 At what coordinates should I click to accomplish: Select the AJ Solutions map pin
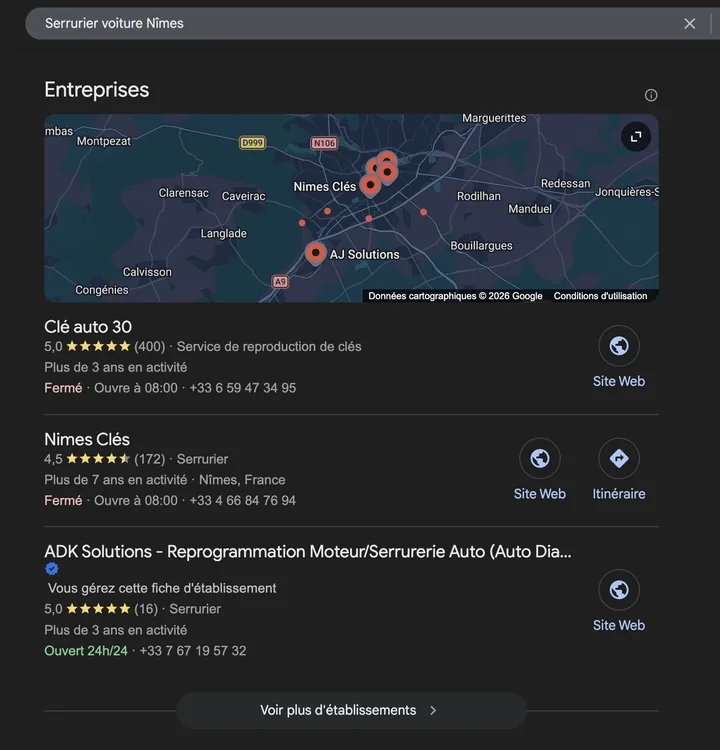point(316,253)
